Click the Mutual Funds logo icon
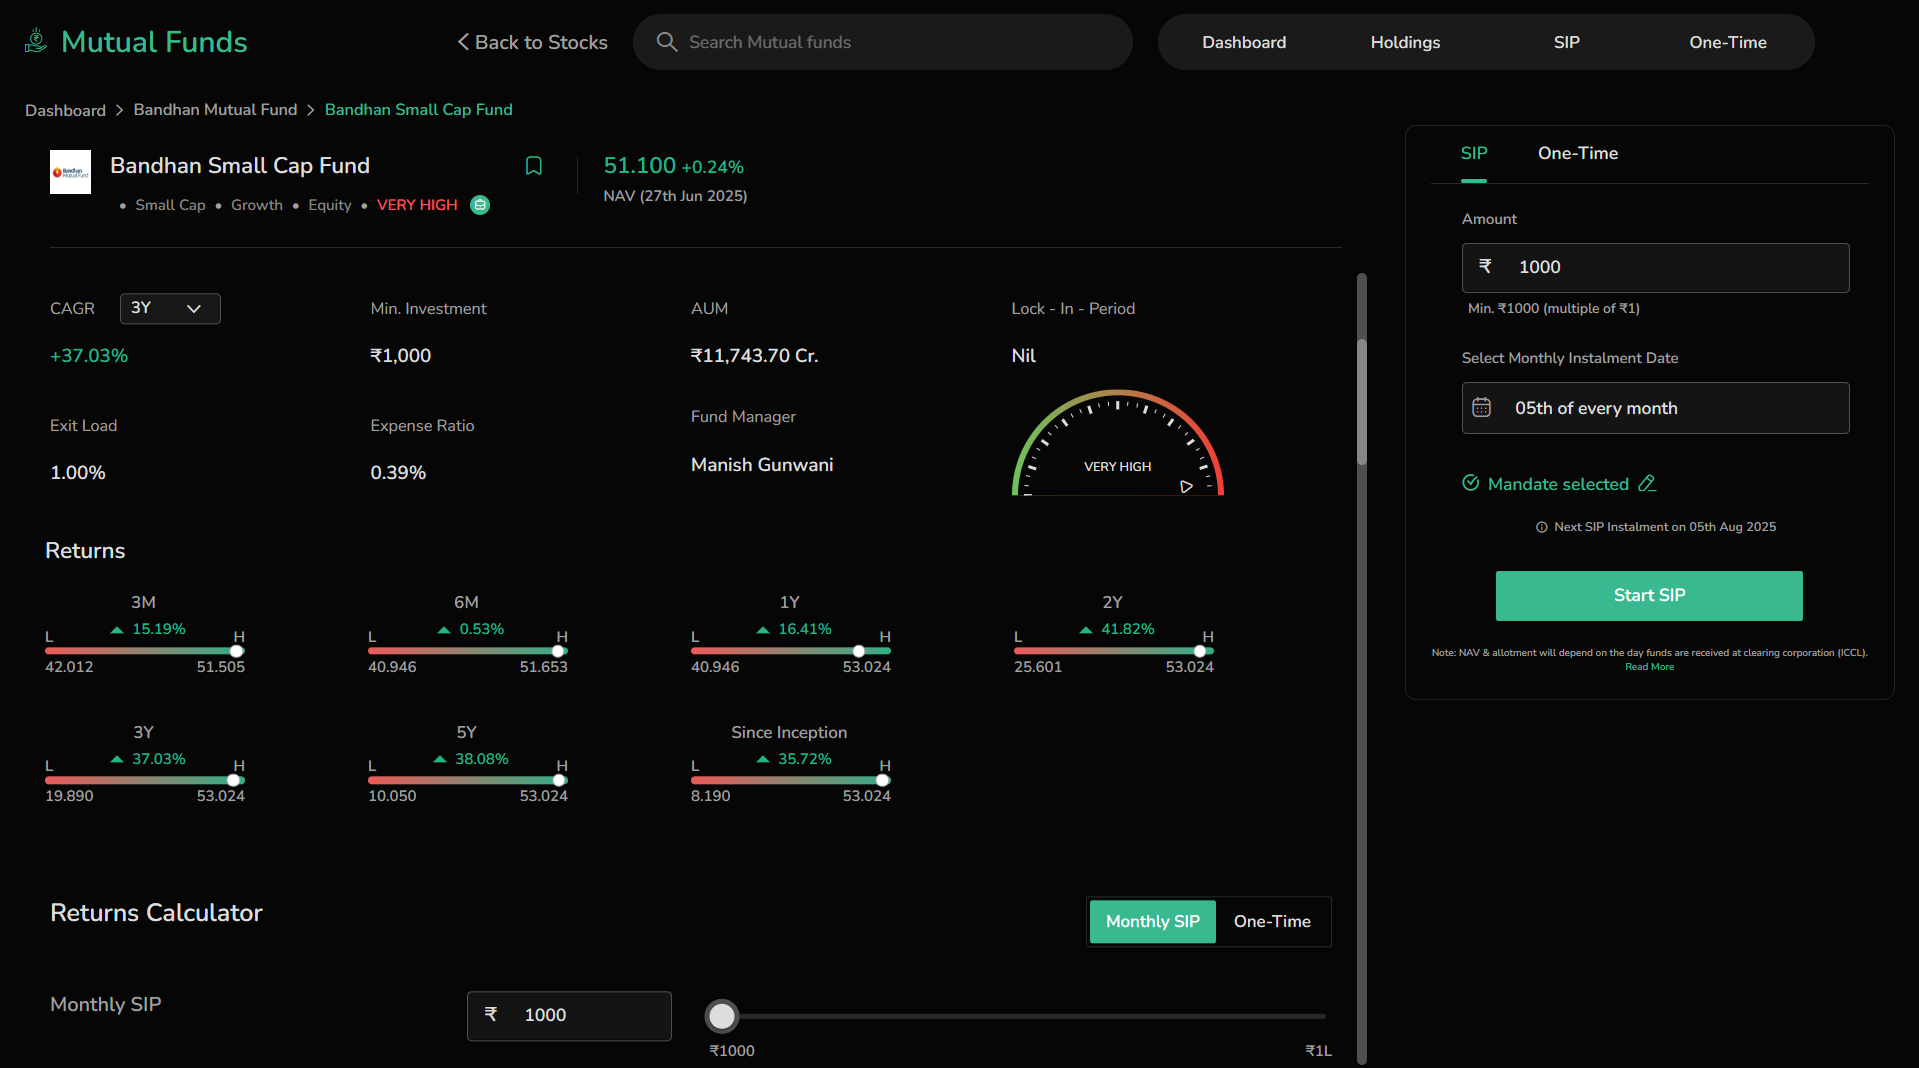The width and height of the screenshot is (1919, 1068). (x=36, y=41)
